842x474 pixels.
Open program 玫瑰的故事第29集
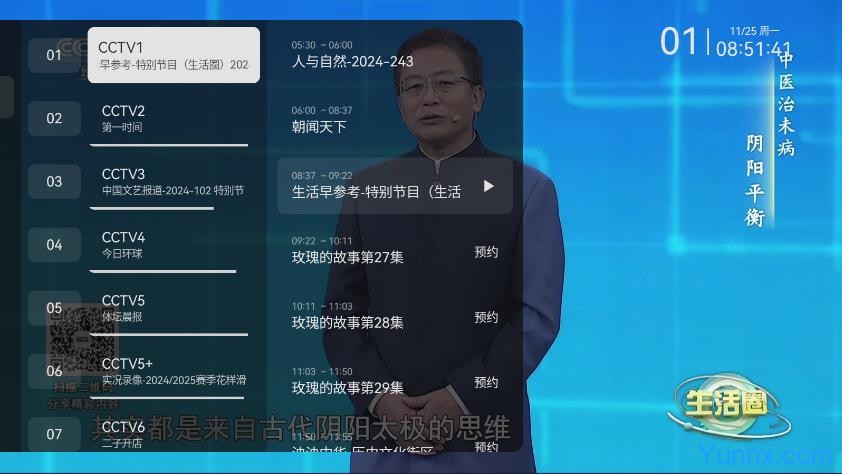point(347,388)
